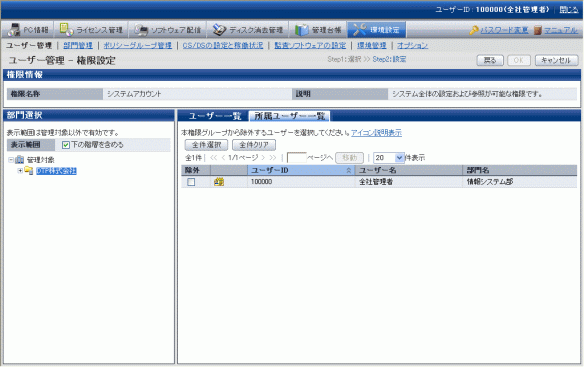Open the パスワード変更 link
The width and height of the screenshot is (584, 367).
click(x=504, y=30)
